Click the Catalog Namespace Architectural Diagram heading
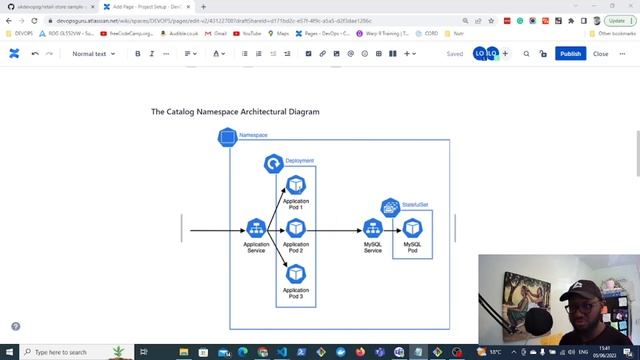Screen dimensions: 640x360 pos(236,111)
